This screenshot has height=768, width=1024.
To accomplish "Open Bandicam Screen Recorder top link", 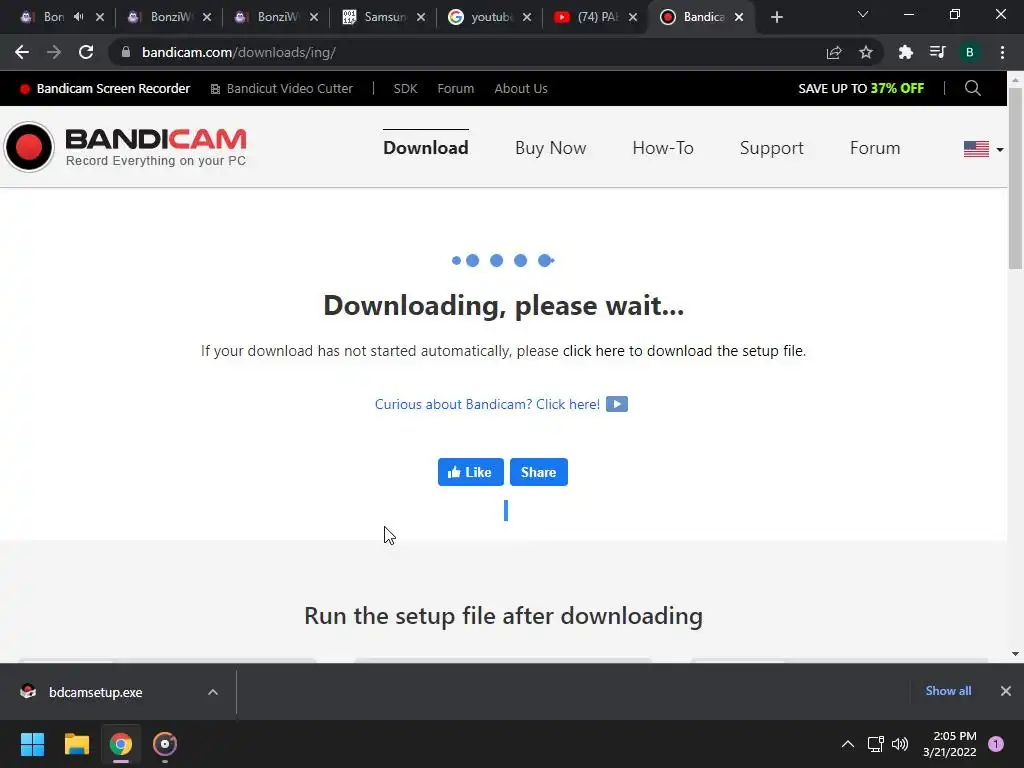I will (105, 89).
